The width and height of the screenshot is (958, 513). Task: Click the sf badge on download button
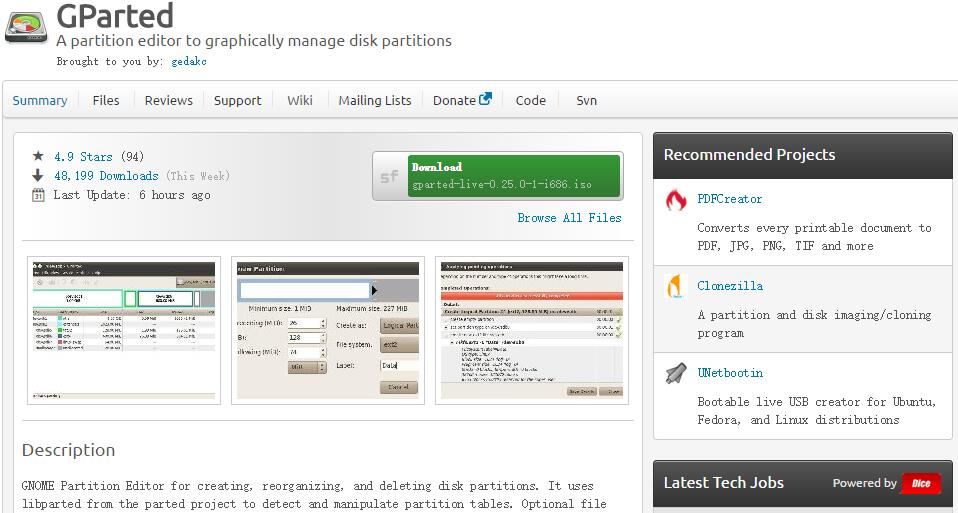coord(389,177)
